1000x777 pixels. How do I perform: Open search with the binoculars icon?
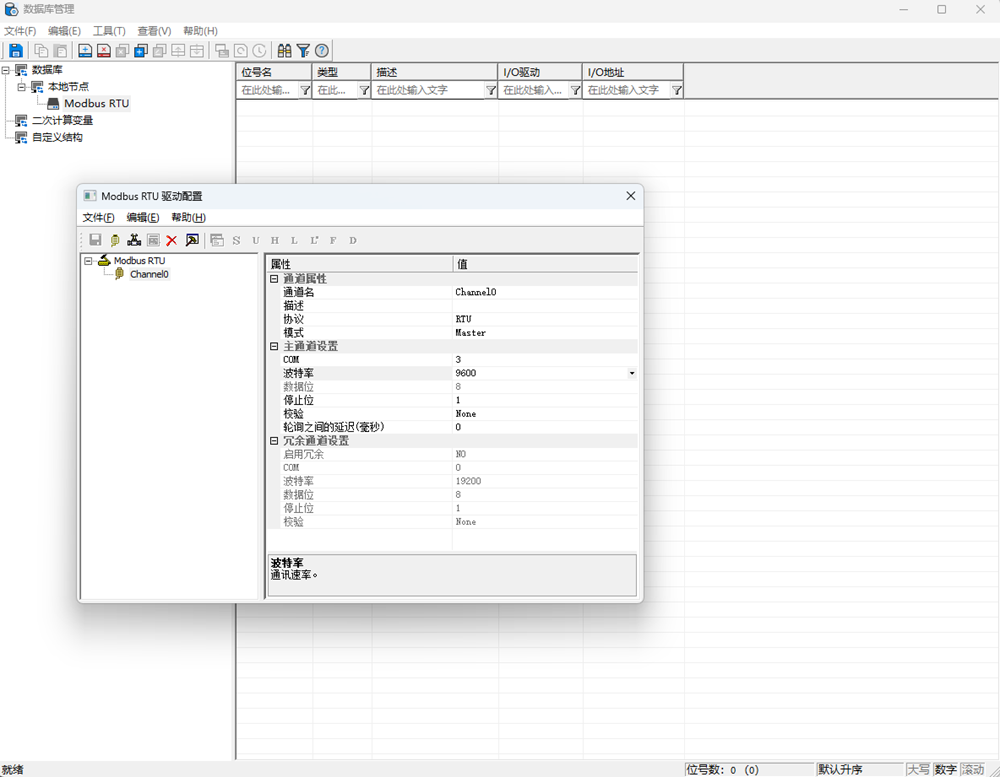[x=284, y=50]
